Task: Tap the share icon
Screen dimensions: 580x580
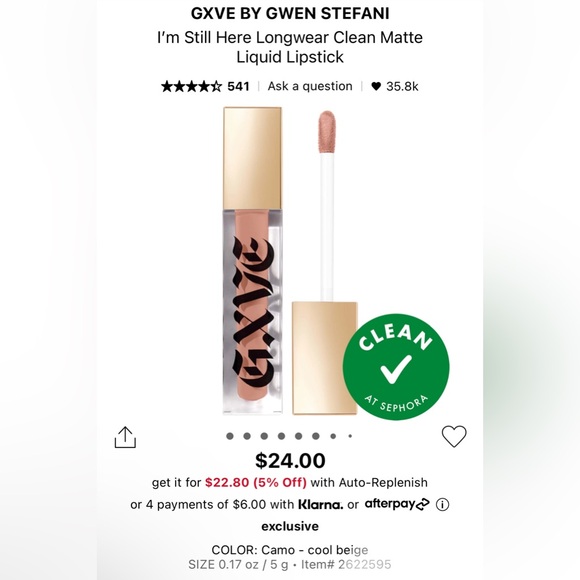Action: coord(125,437)
